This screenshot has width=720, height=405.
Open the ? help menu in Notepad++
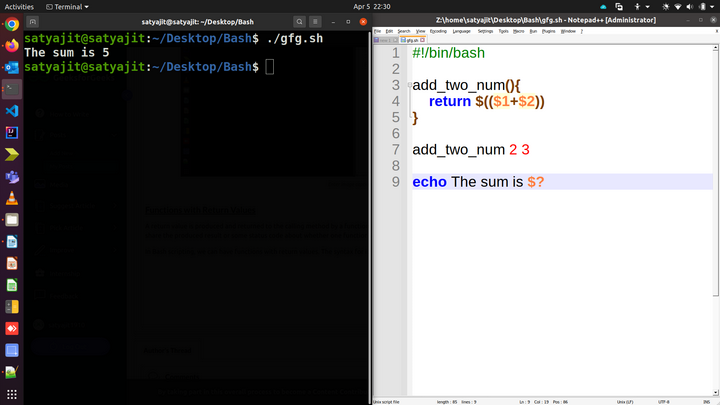pos(582,31)
